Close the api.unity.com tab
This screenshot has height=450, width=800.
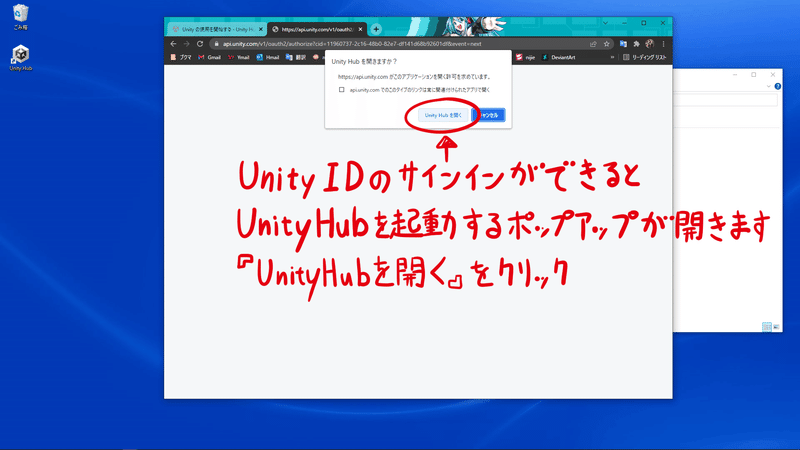360,29
